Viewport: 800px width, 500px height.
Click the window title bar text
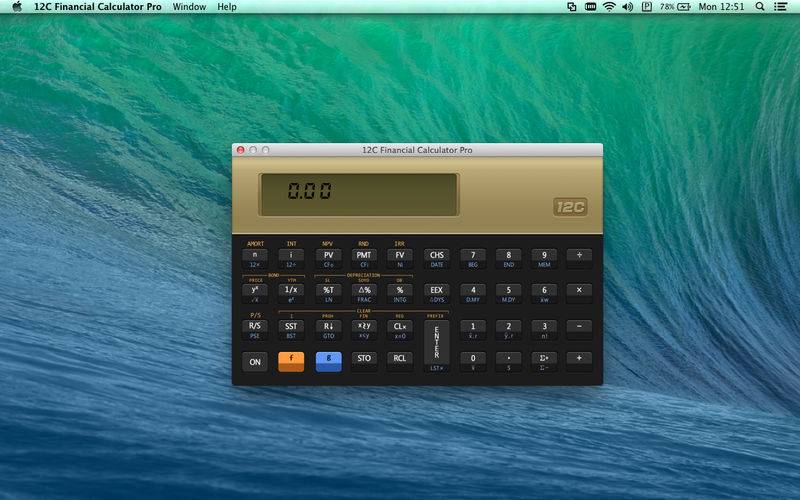pyautogui.click(x=417, y=150)
